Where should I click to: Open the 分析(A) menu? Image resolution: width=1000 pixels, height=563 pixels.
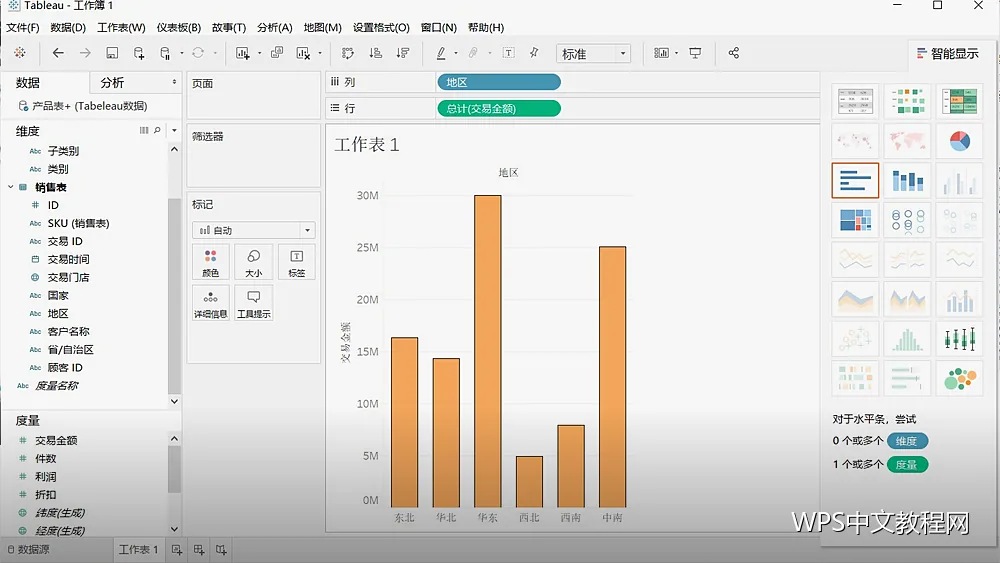pos(274,27)
